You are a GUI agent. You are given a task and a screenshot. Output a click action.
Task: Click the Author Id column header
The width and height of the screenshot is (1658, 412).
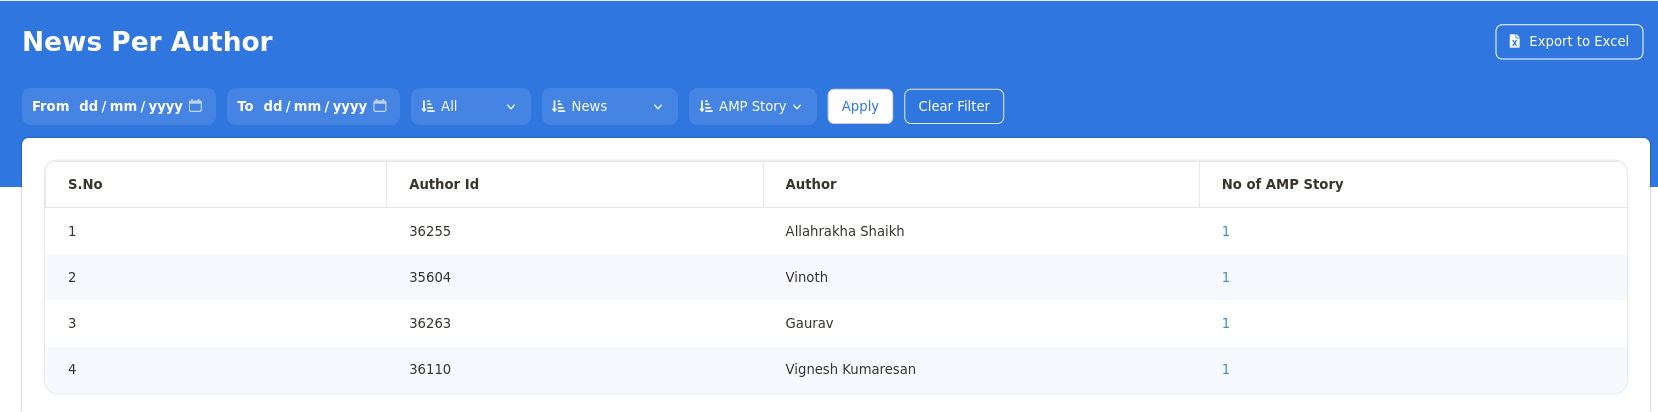pos(444,184)
